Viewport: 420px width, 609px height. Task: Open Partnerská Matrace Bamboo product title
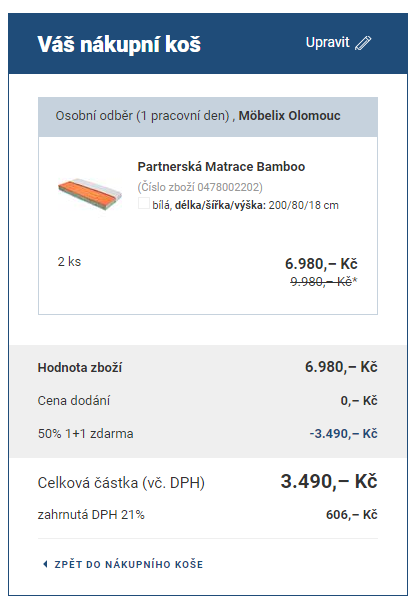221,167
